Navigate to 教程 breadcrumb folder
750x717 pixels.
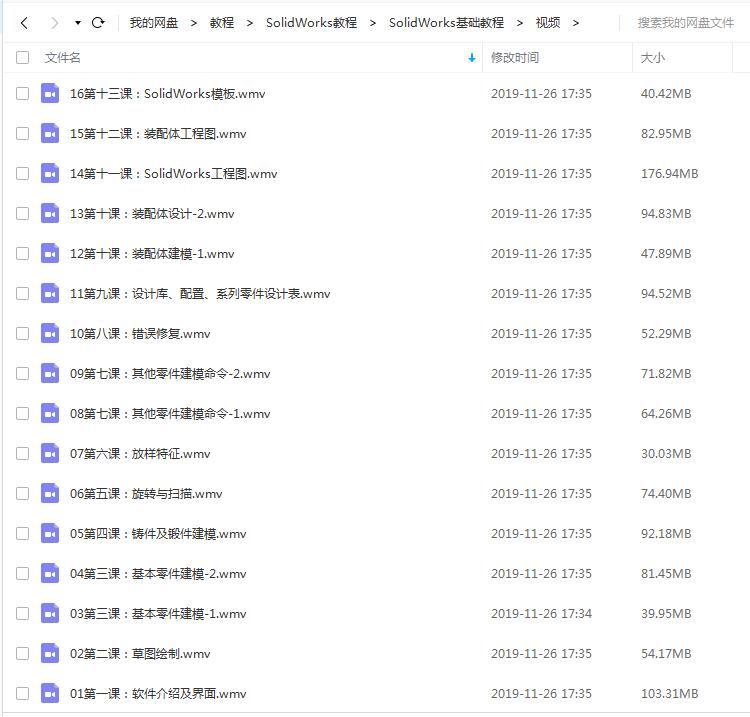[222, 22]
